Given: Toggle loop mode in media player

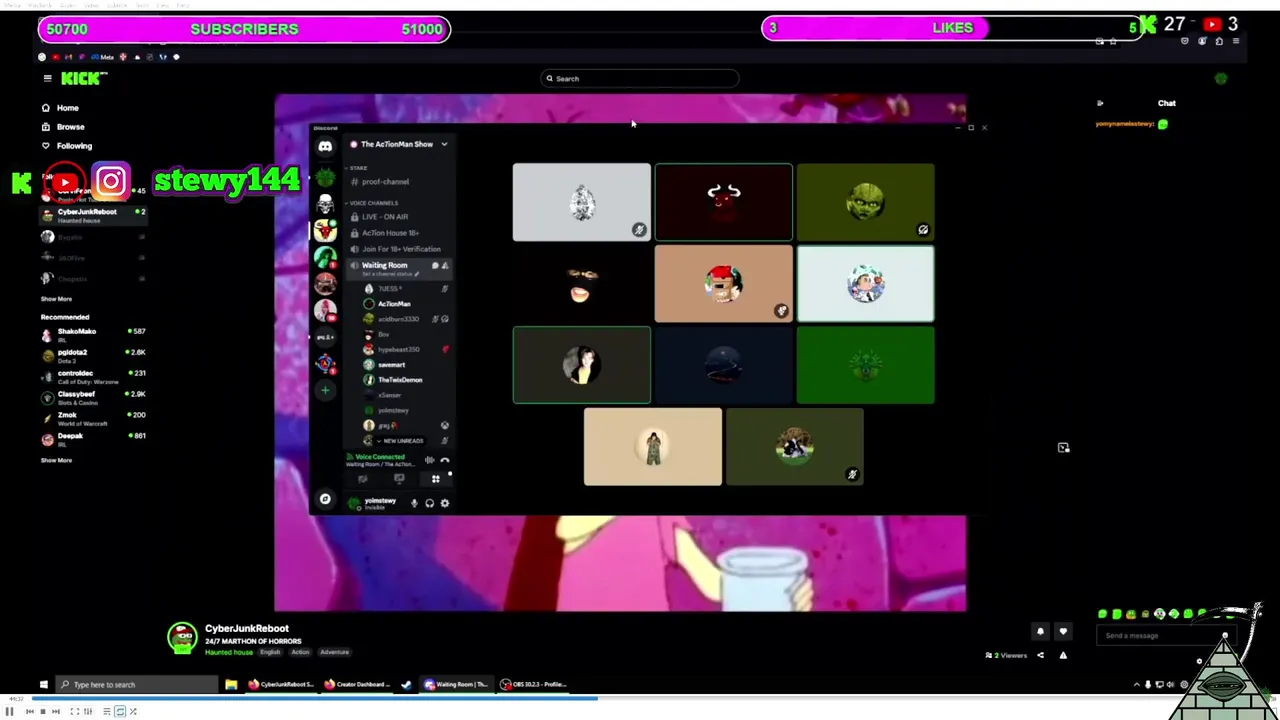Looking at the screenshot, I should pos(119,711).
